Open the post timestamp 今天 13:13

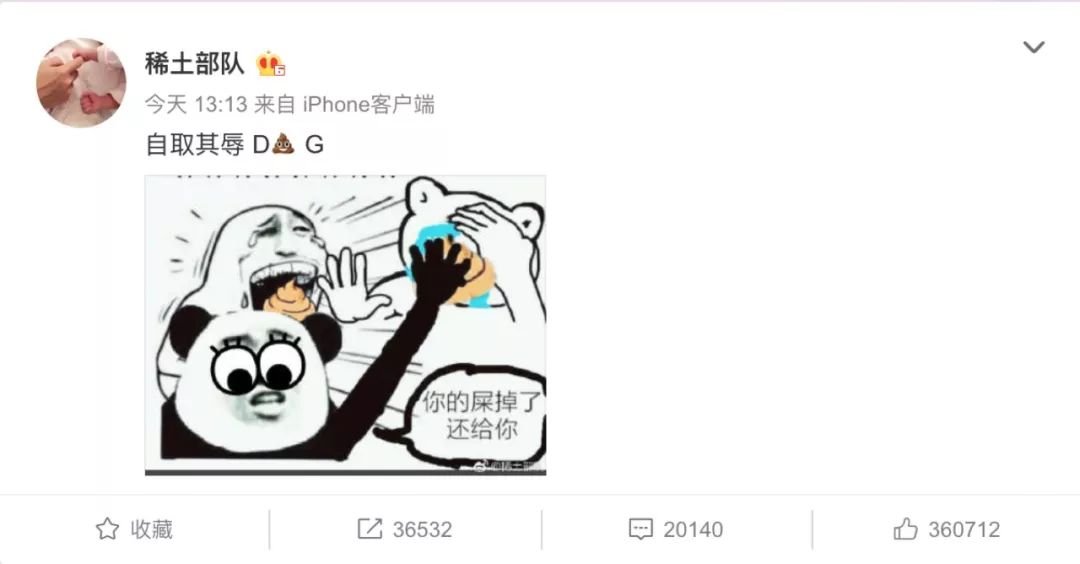(x=196, y=105)
